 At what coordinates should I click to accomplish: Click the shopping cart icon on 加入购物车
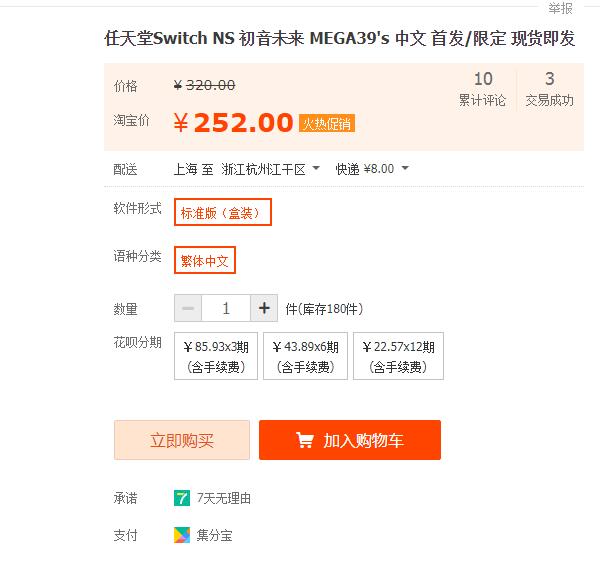[x=305, y=440]
